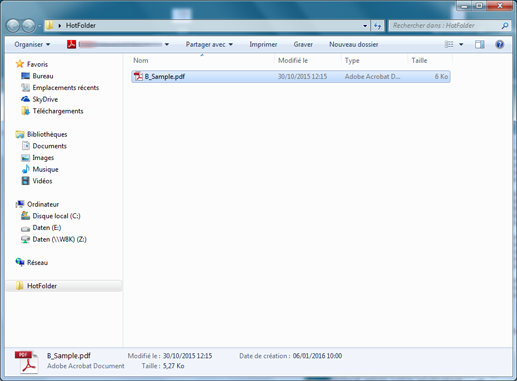Click the creation date 06/01/2016 10:00
Screen dimensions: 517x381
pyautogui.click(x=317, y=356)
